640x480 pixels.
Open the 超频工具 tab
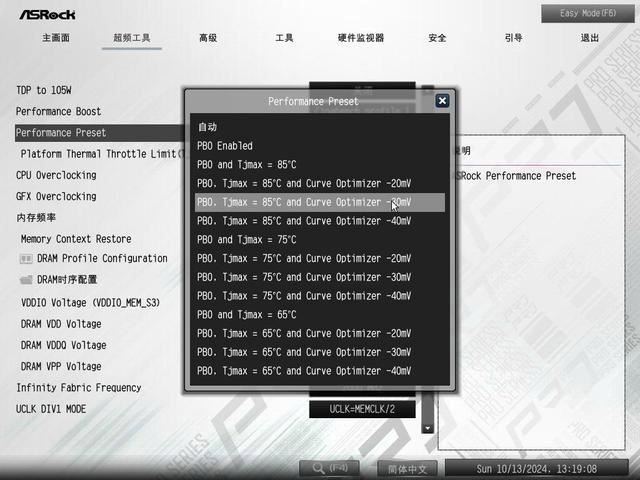132,38
